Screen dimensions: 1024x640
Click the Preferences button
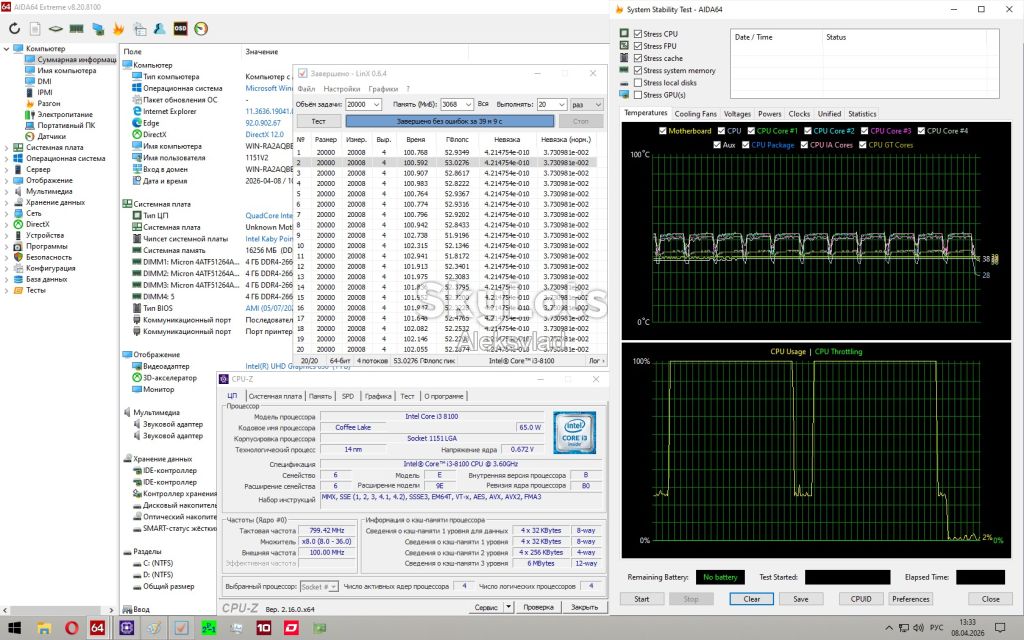click(x=910, y=599)
